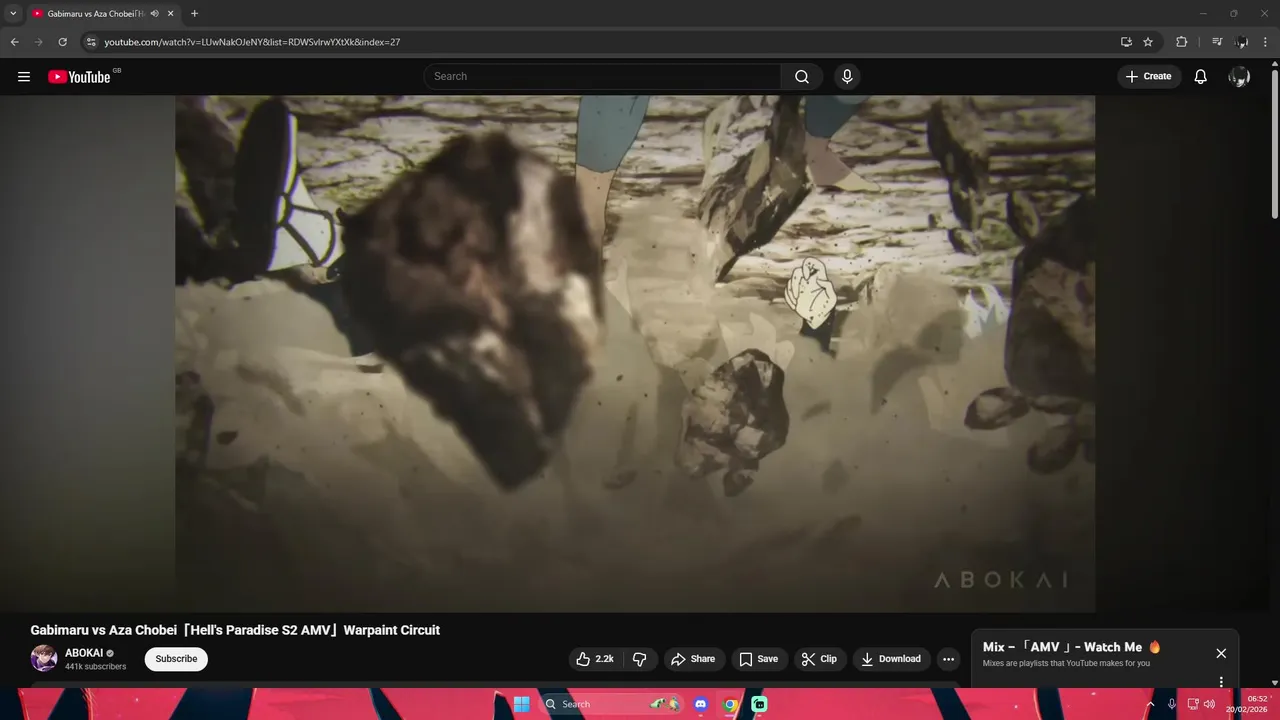Open system volume control
The width and height of the screenshot is (1280, 720).
[1209, 704]
